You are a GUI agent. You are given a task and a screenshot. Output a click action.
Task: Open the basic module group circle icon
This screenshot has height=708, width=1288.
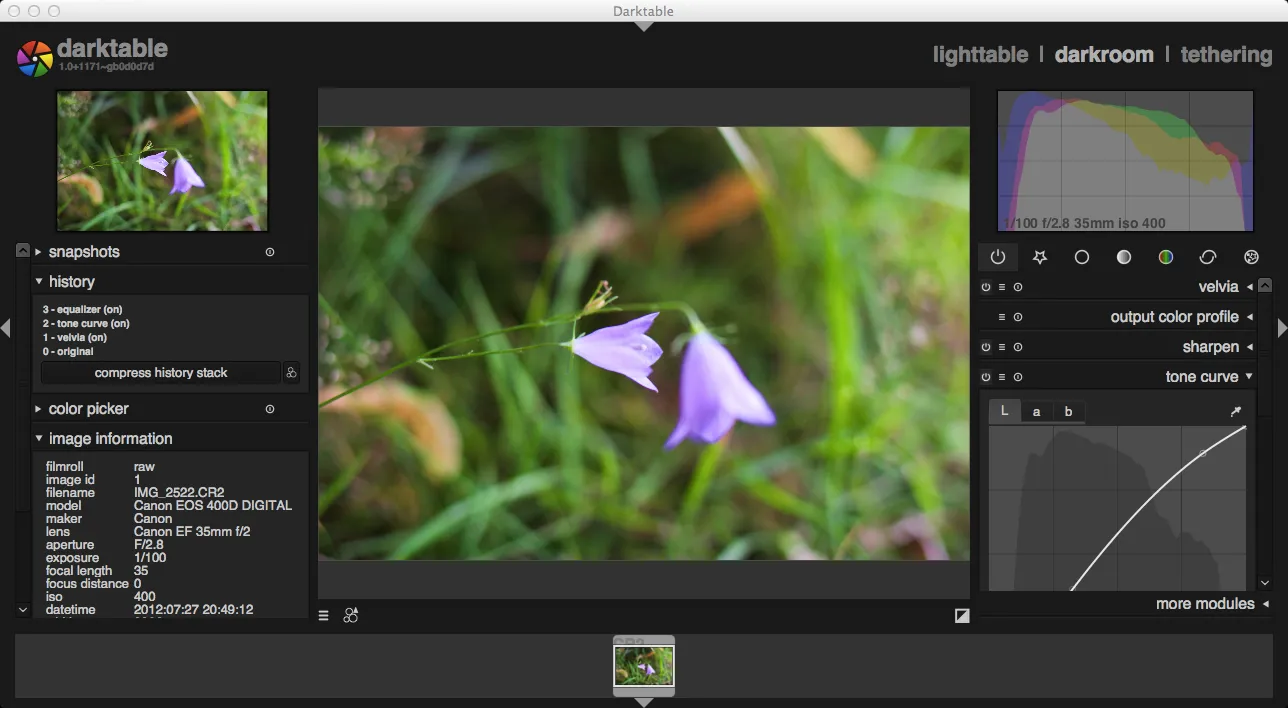1081,257
